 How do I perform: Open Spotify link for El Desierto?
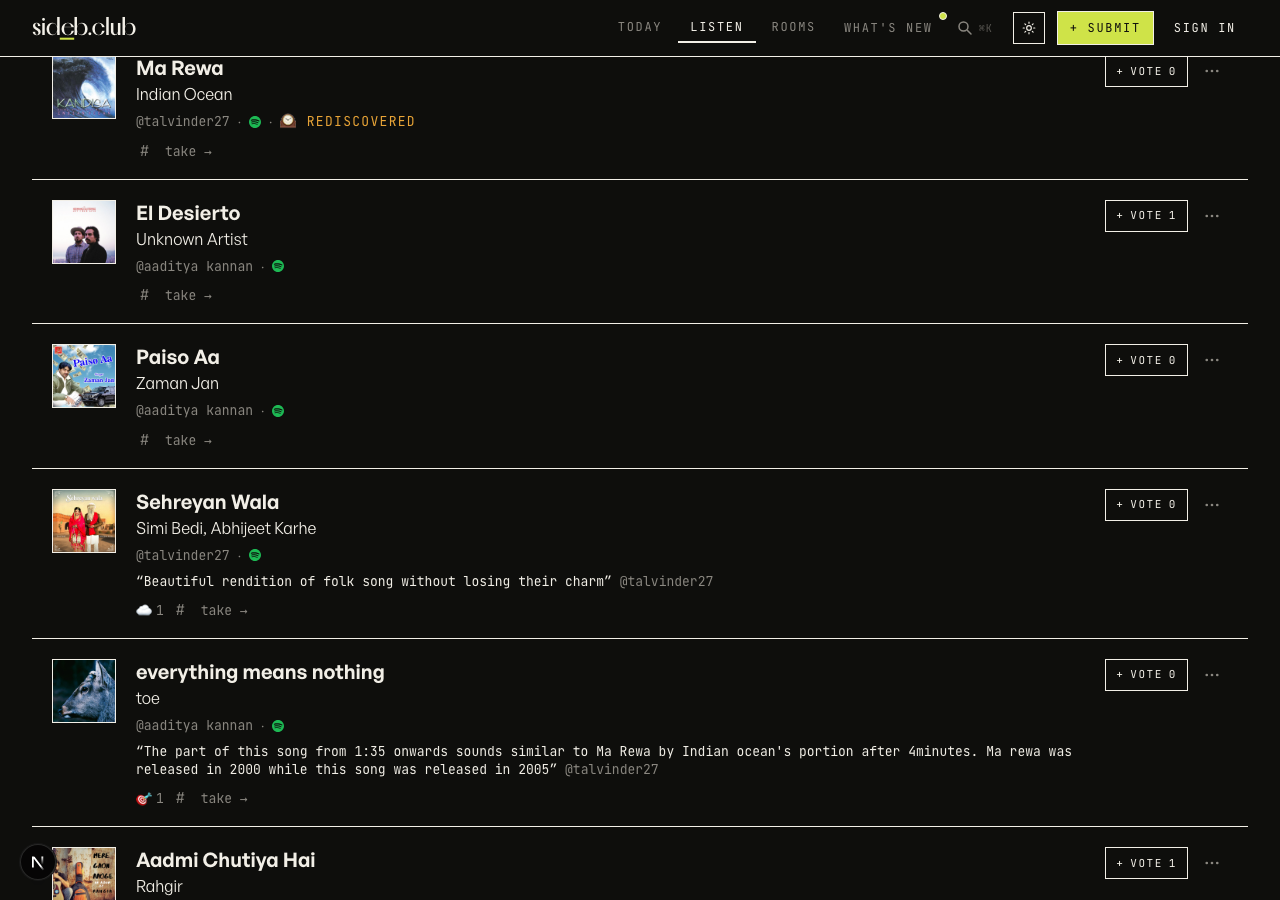pyautogui.click(x=278, y=266)
